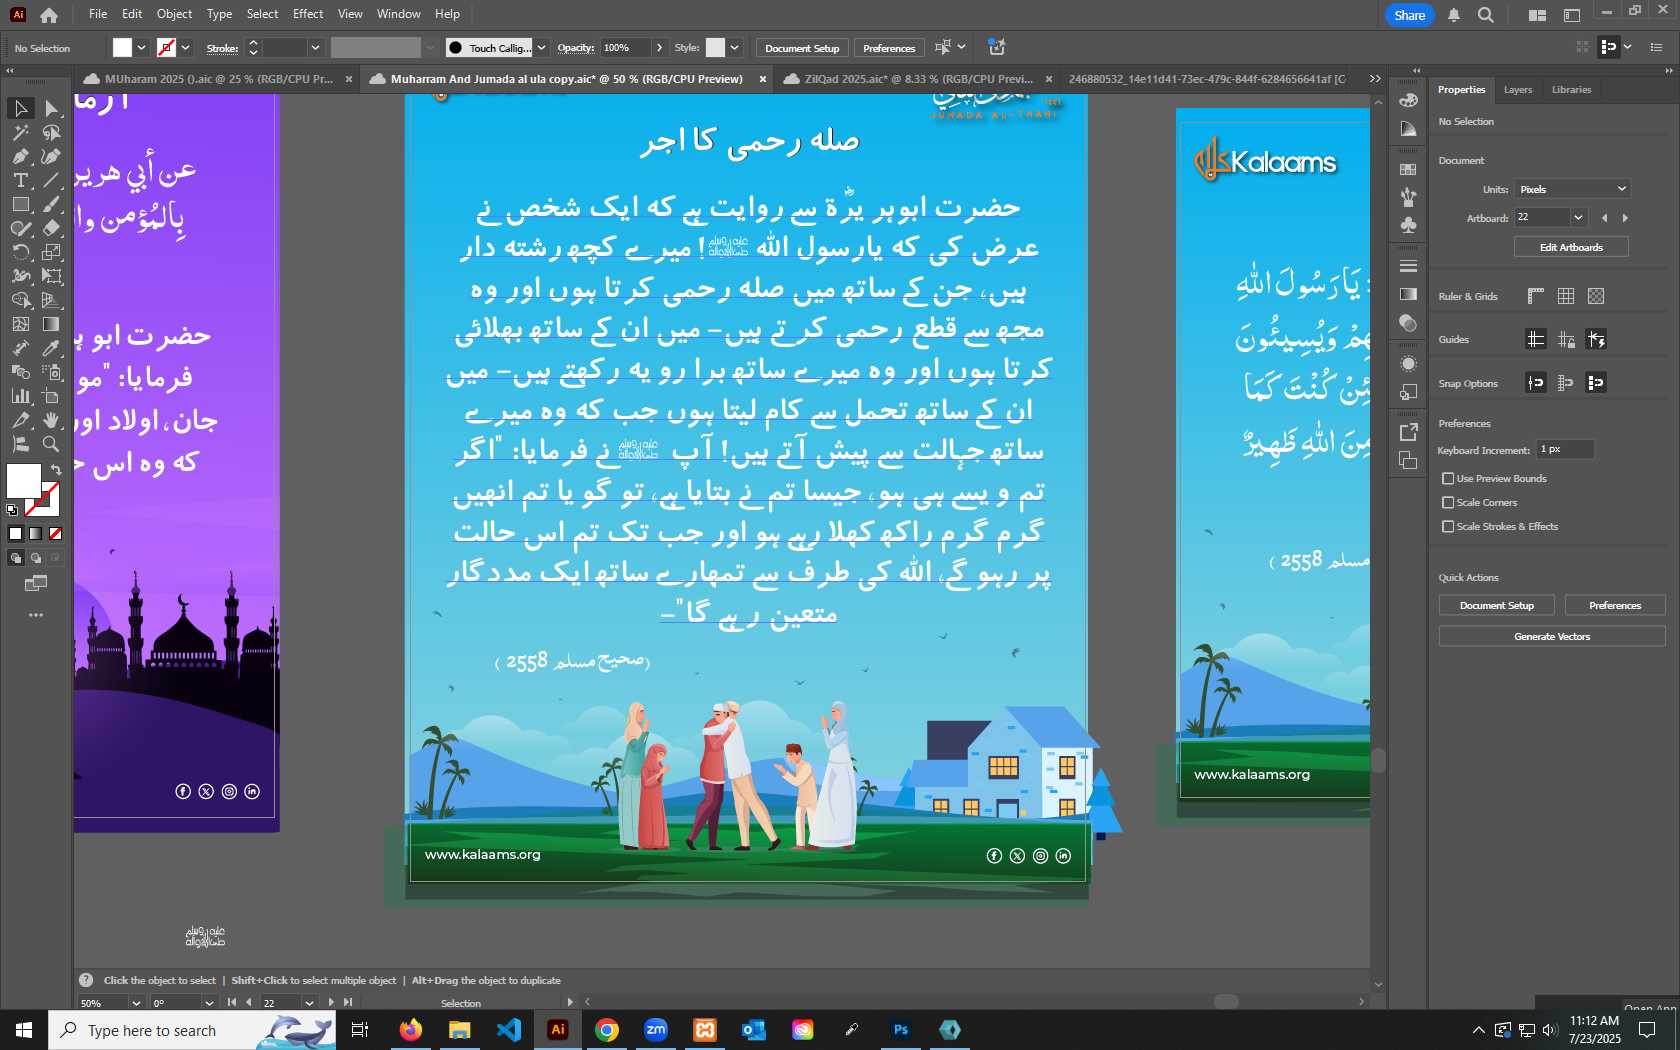Choose the Magic Wand tool
The image size is (1680, 1050).
point(20,132)
